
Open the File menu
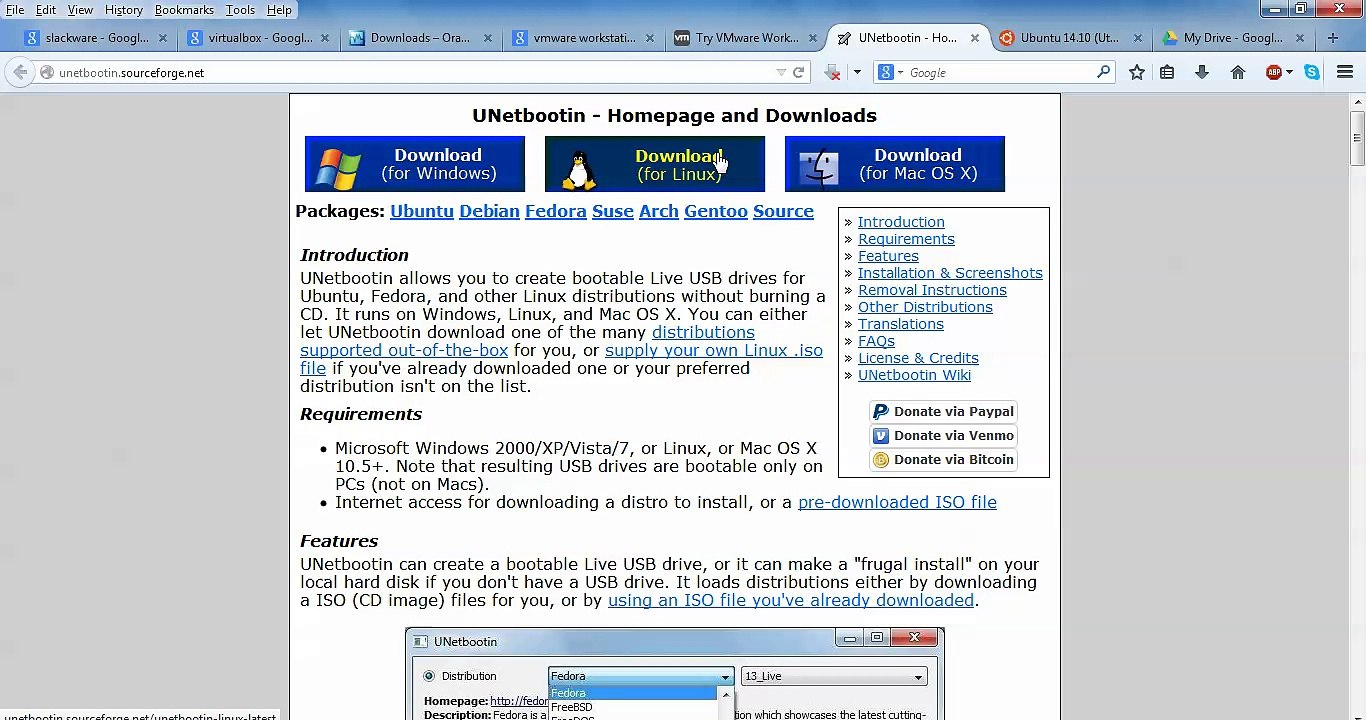pyautogui.click(x=15, y=10)
